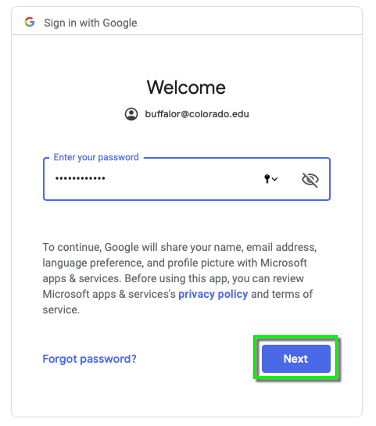
Task: Focus the Enter your password field
Action: click(x=187, y=179)
